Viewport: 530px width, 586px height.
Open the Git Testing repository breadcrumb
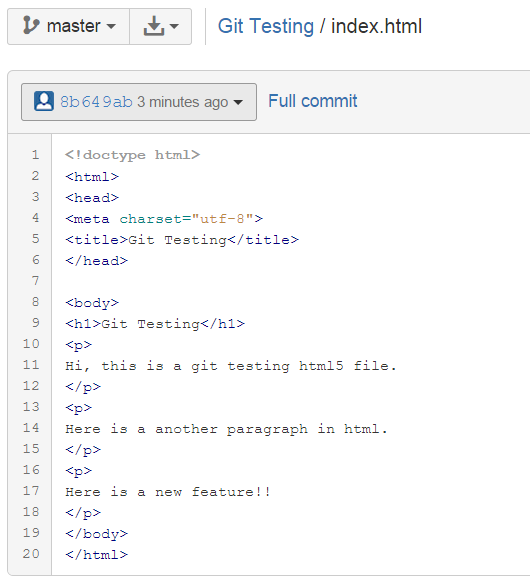coord(266,27)
